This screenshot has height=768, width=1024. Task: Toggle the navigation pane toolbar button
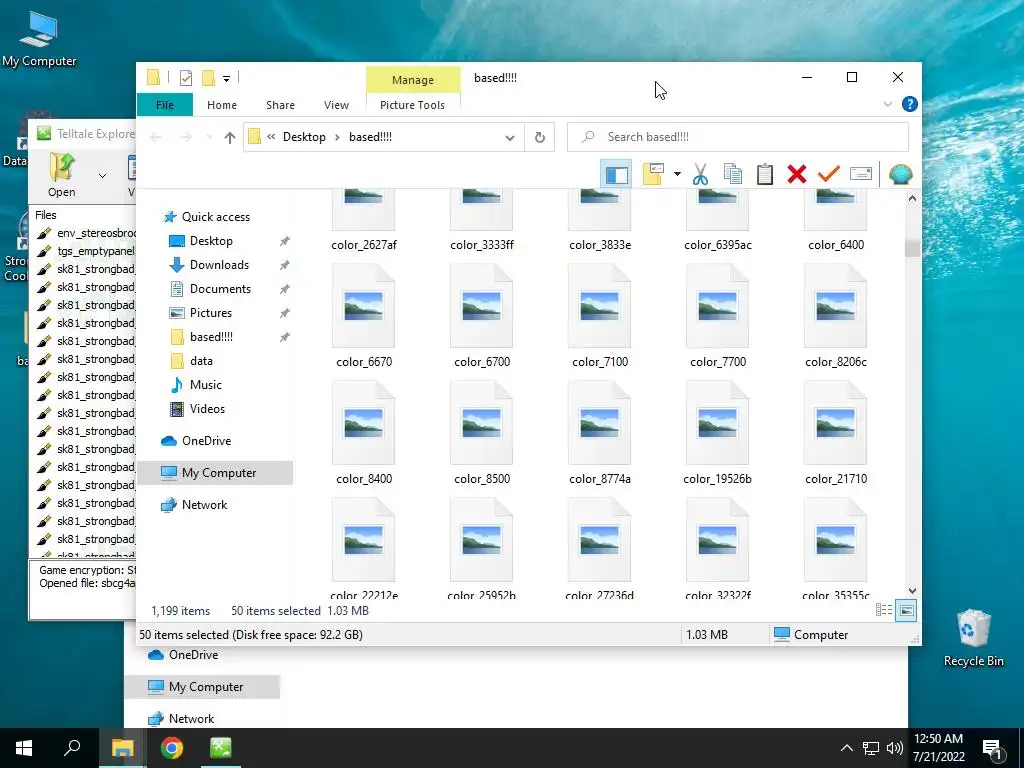tap(616, 174)
